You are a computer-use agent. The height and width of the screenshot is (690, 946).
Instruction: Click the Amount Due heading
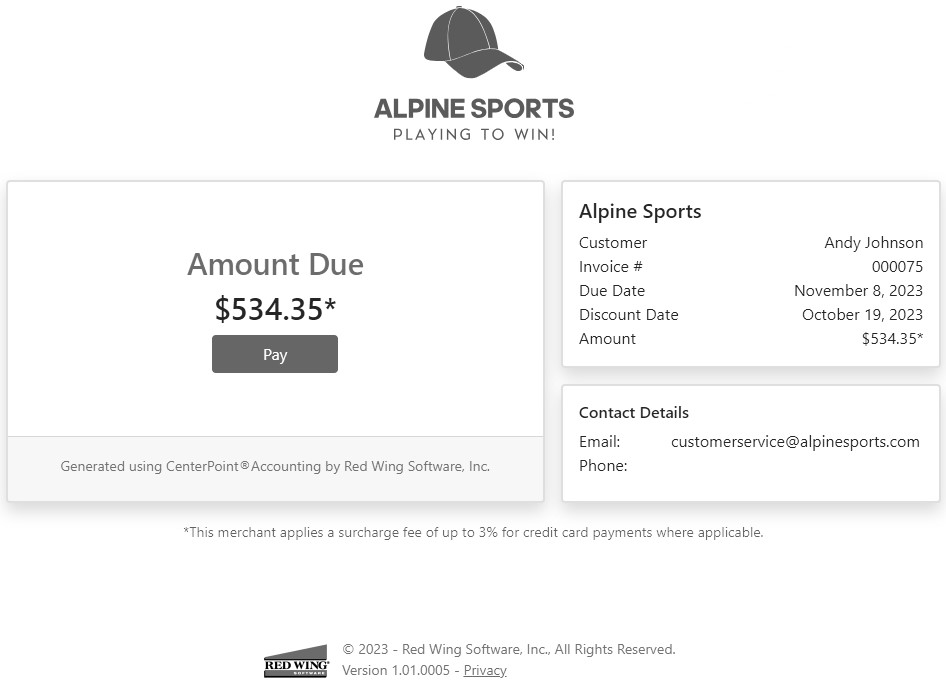[275, 264]
